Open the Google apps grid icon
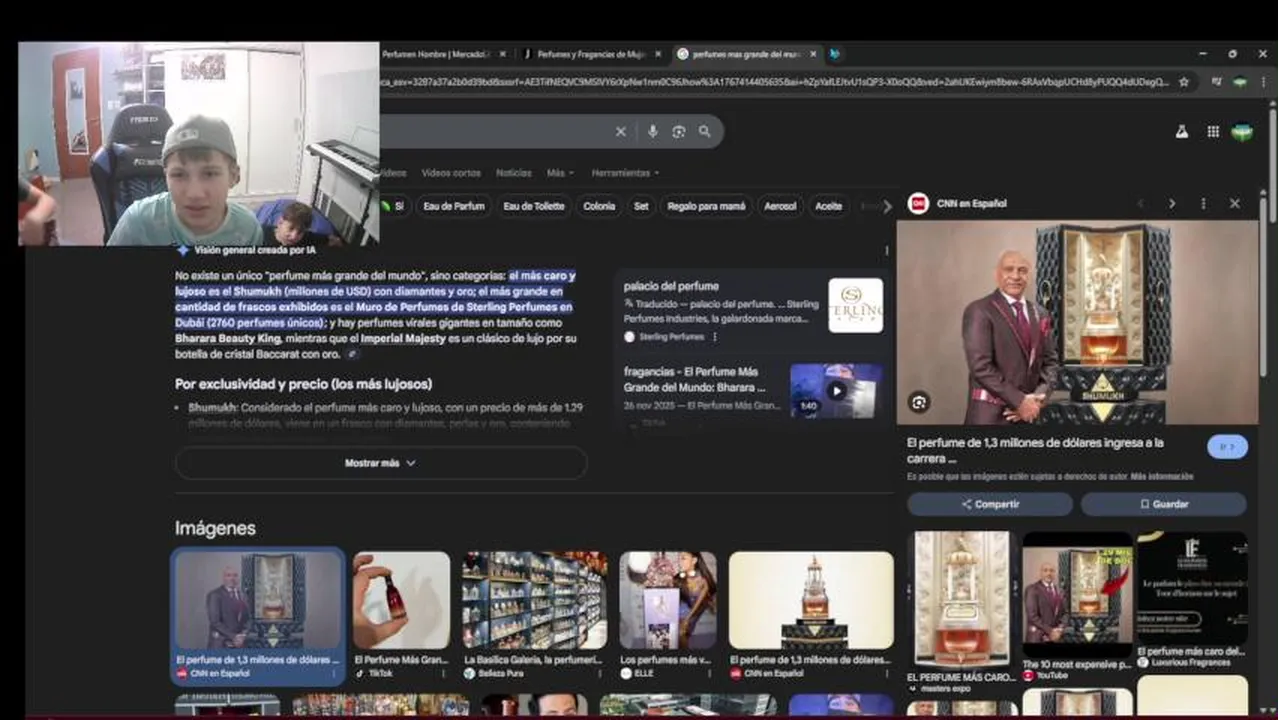This screenshot has height=720, width=1278. (1213, 131)
